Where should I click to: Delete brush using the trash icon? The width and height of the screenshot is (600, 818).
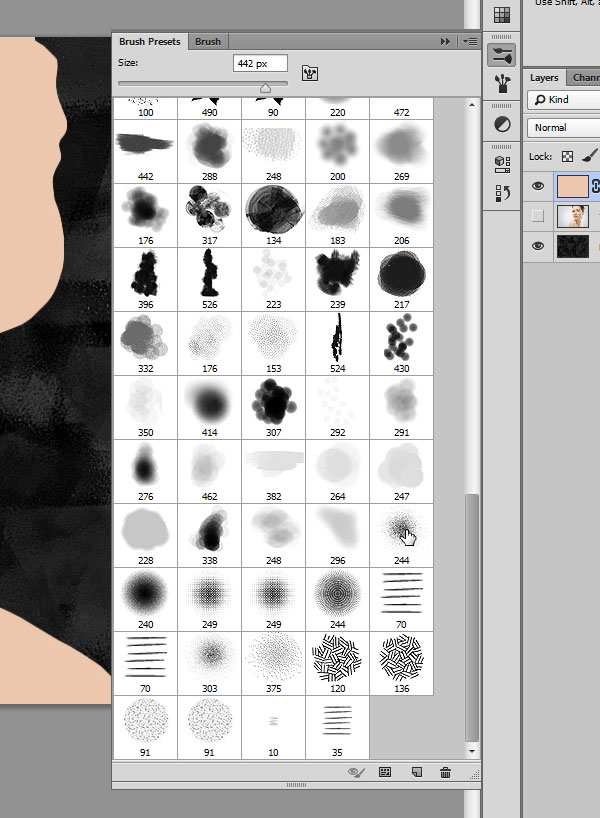pos(446,772)
